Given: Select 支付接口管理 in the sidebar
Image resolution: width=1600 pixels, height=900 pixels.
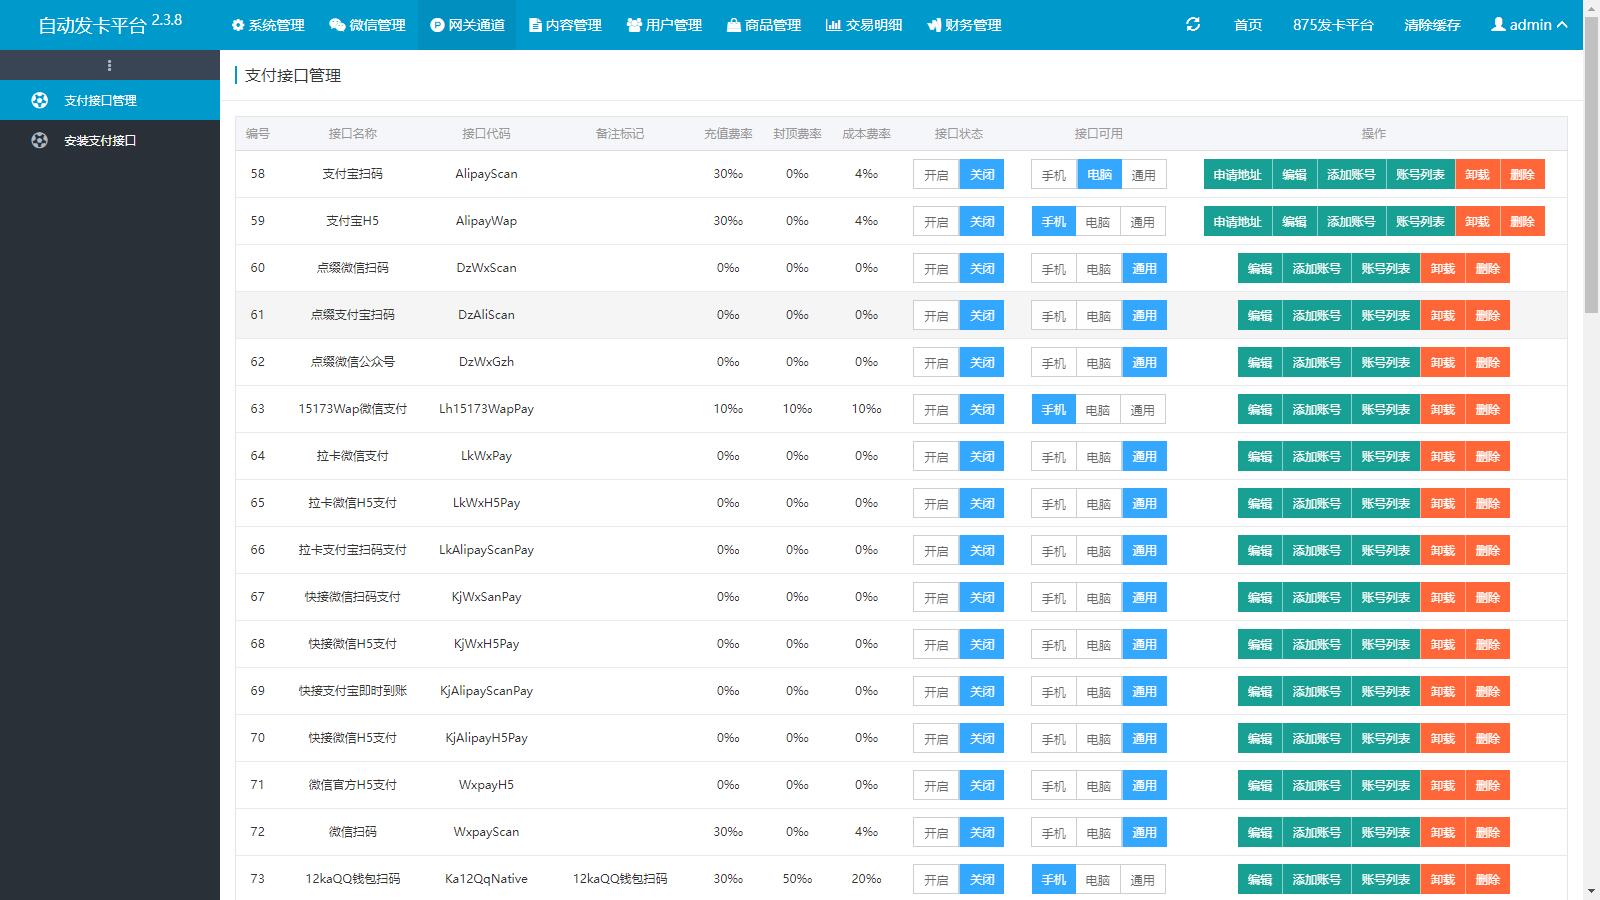Looking at the screenshot, I should point(100,101).
